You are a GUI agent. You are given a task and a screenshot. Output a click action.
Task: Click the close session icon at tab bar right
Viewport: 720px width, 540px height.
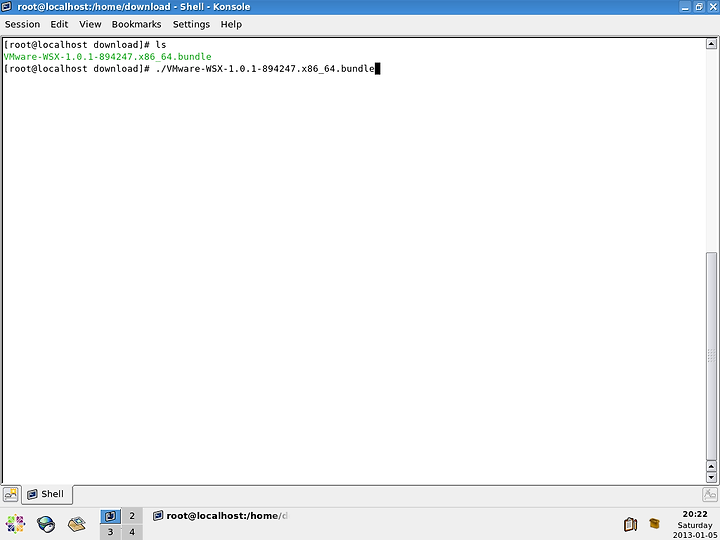pyautogui.click(x=709, y=495)
